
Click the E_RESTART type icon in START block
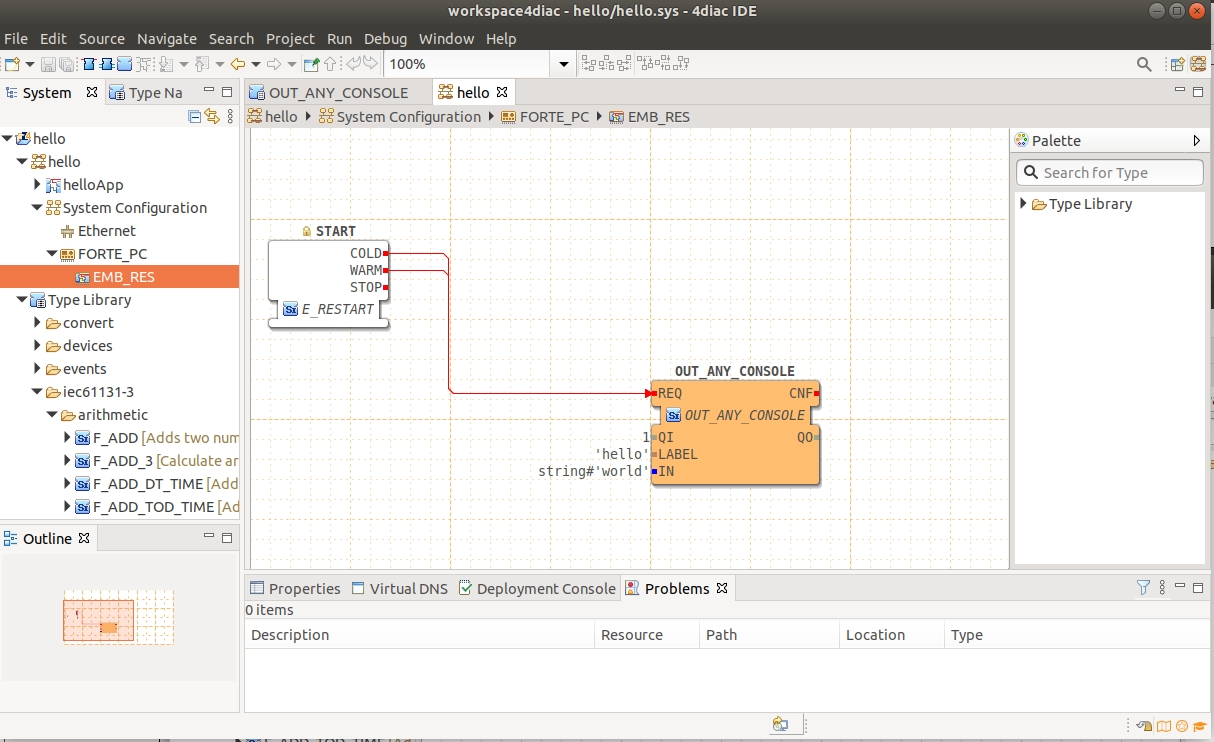pos(290,309)
